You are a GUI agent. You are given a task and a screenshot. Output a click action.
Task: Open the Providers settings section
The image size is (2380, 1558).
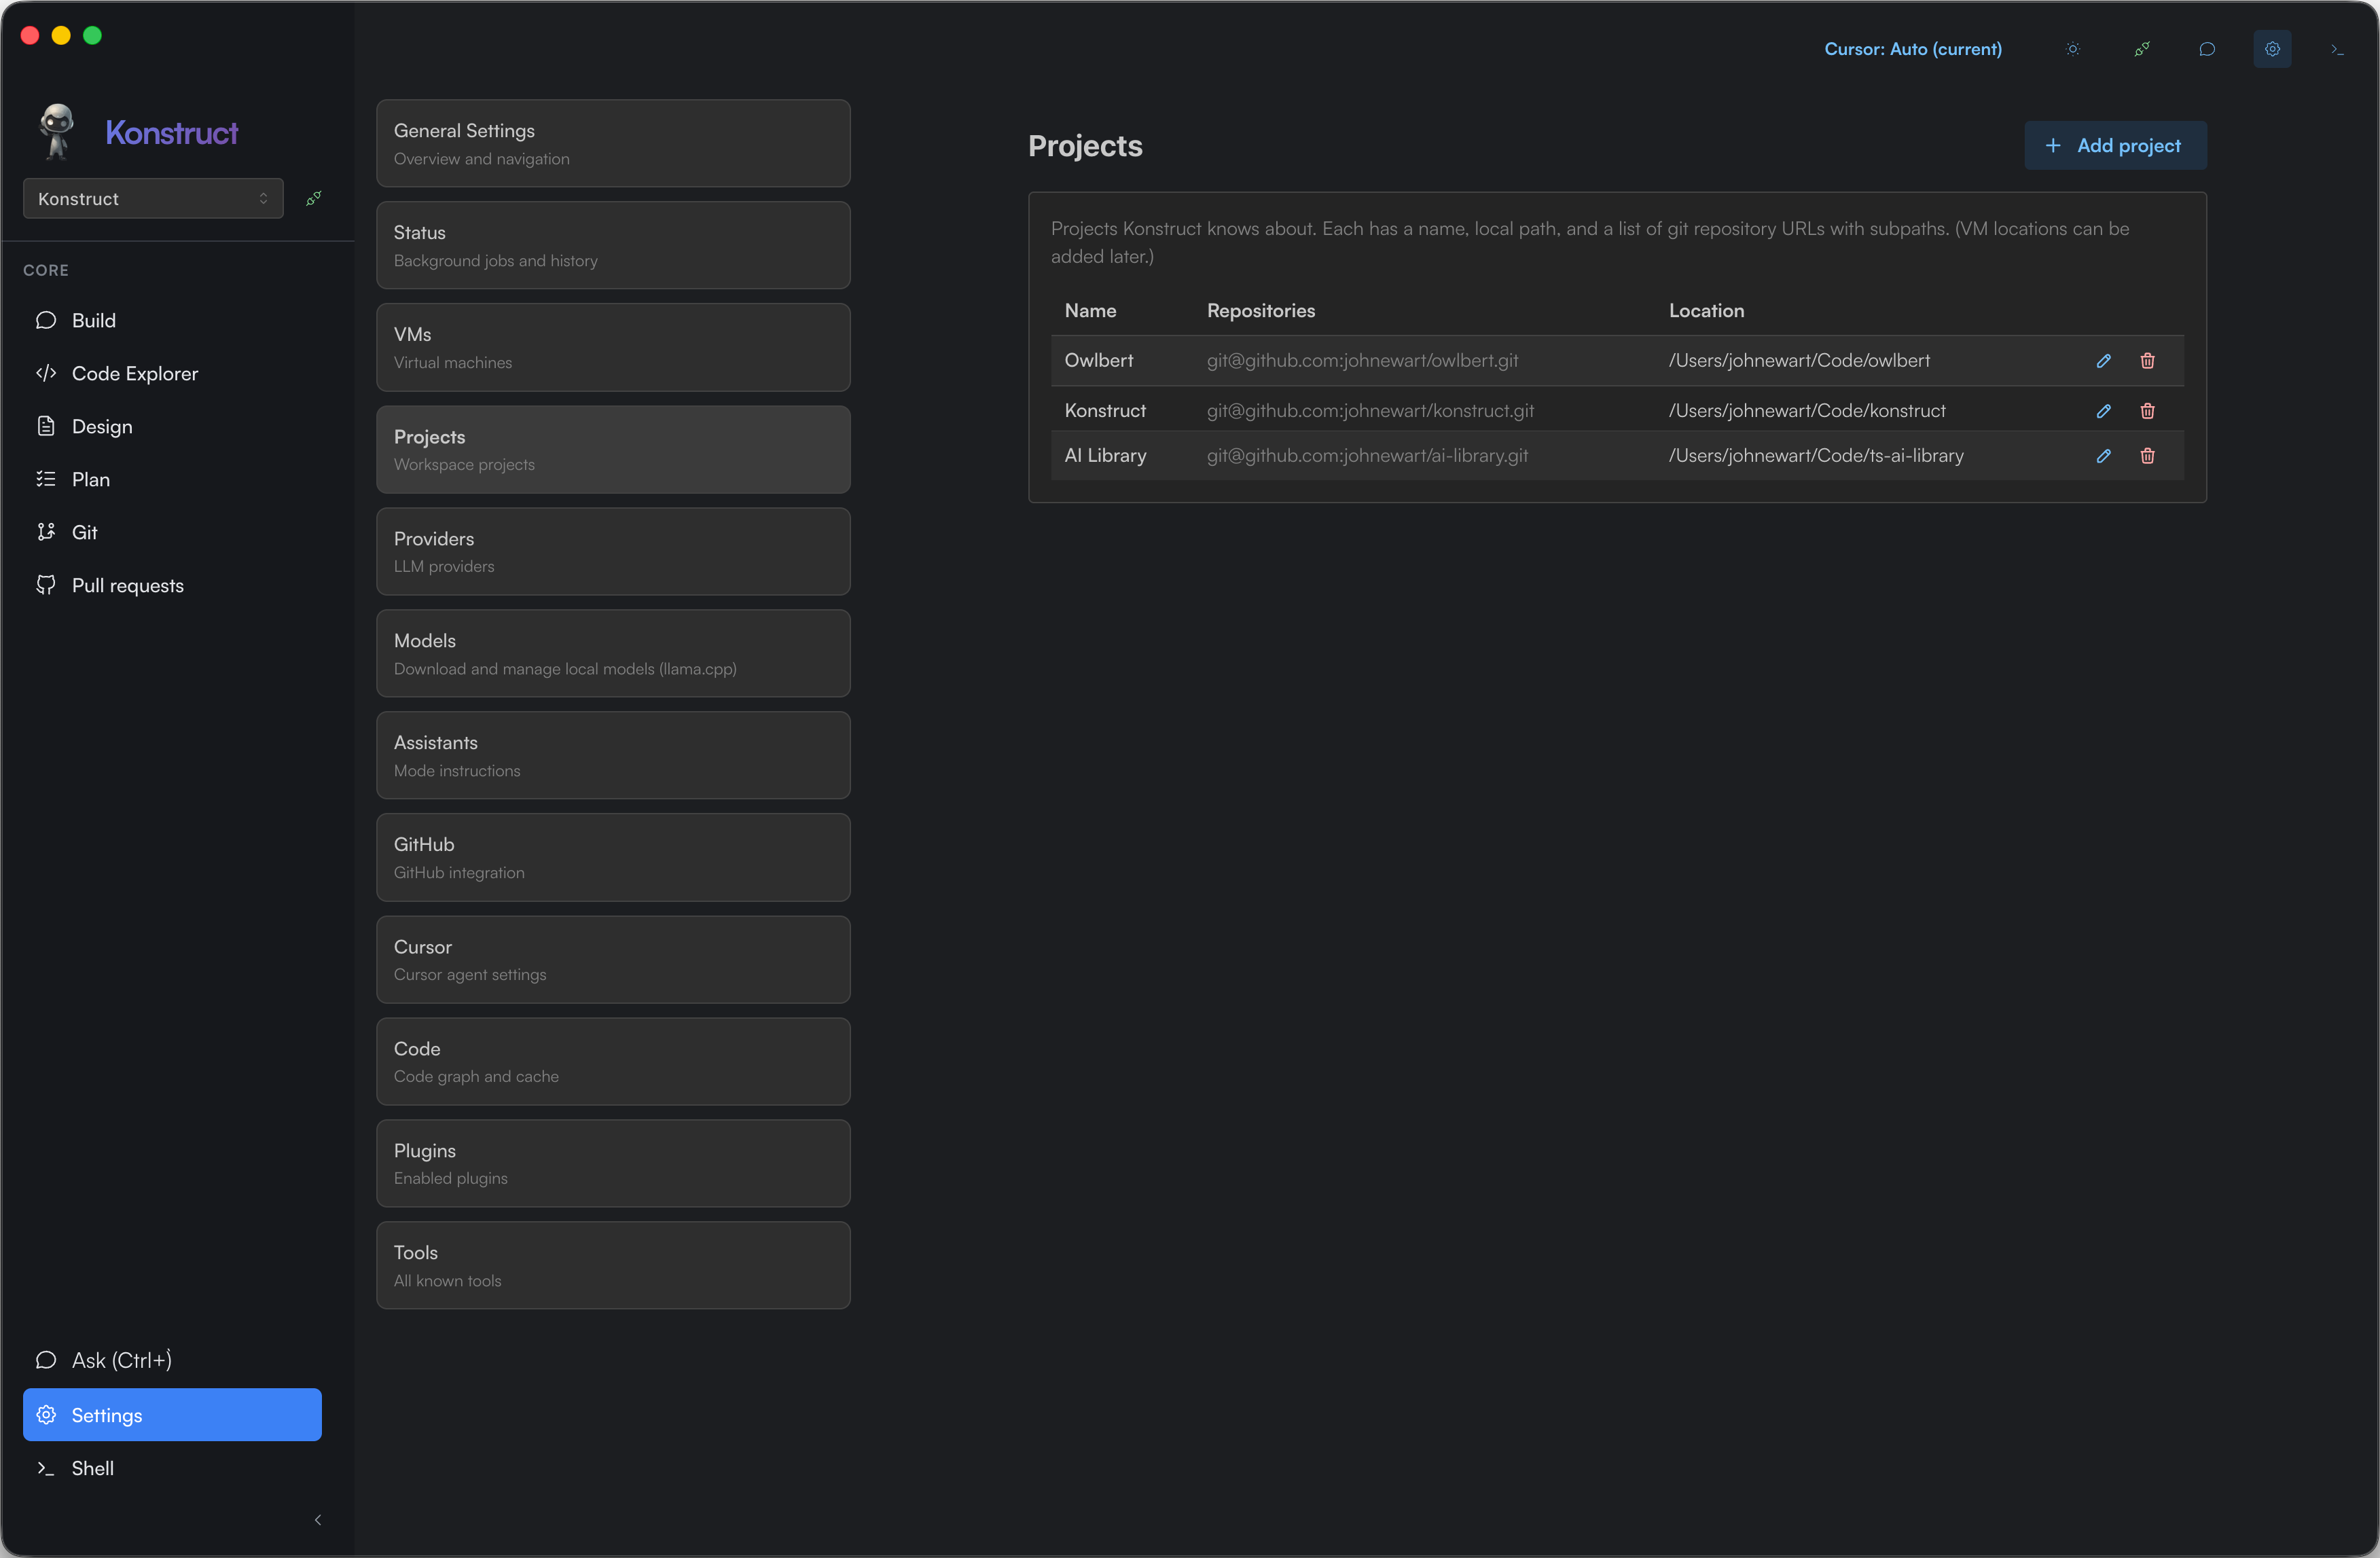[613, 551]
